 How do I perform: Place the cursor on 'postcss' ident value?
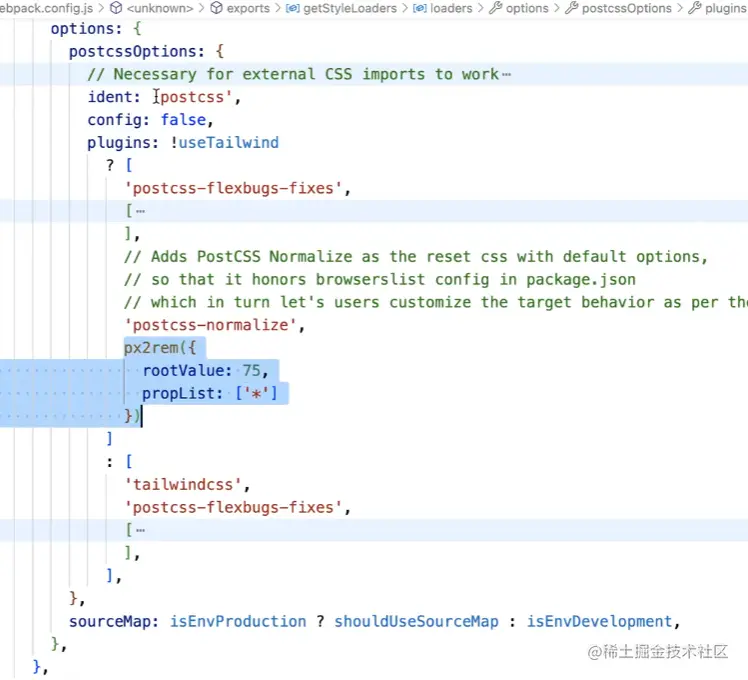[x=192, y=97]
